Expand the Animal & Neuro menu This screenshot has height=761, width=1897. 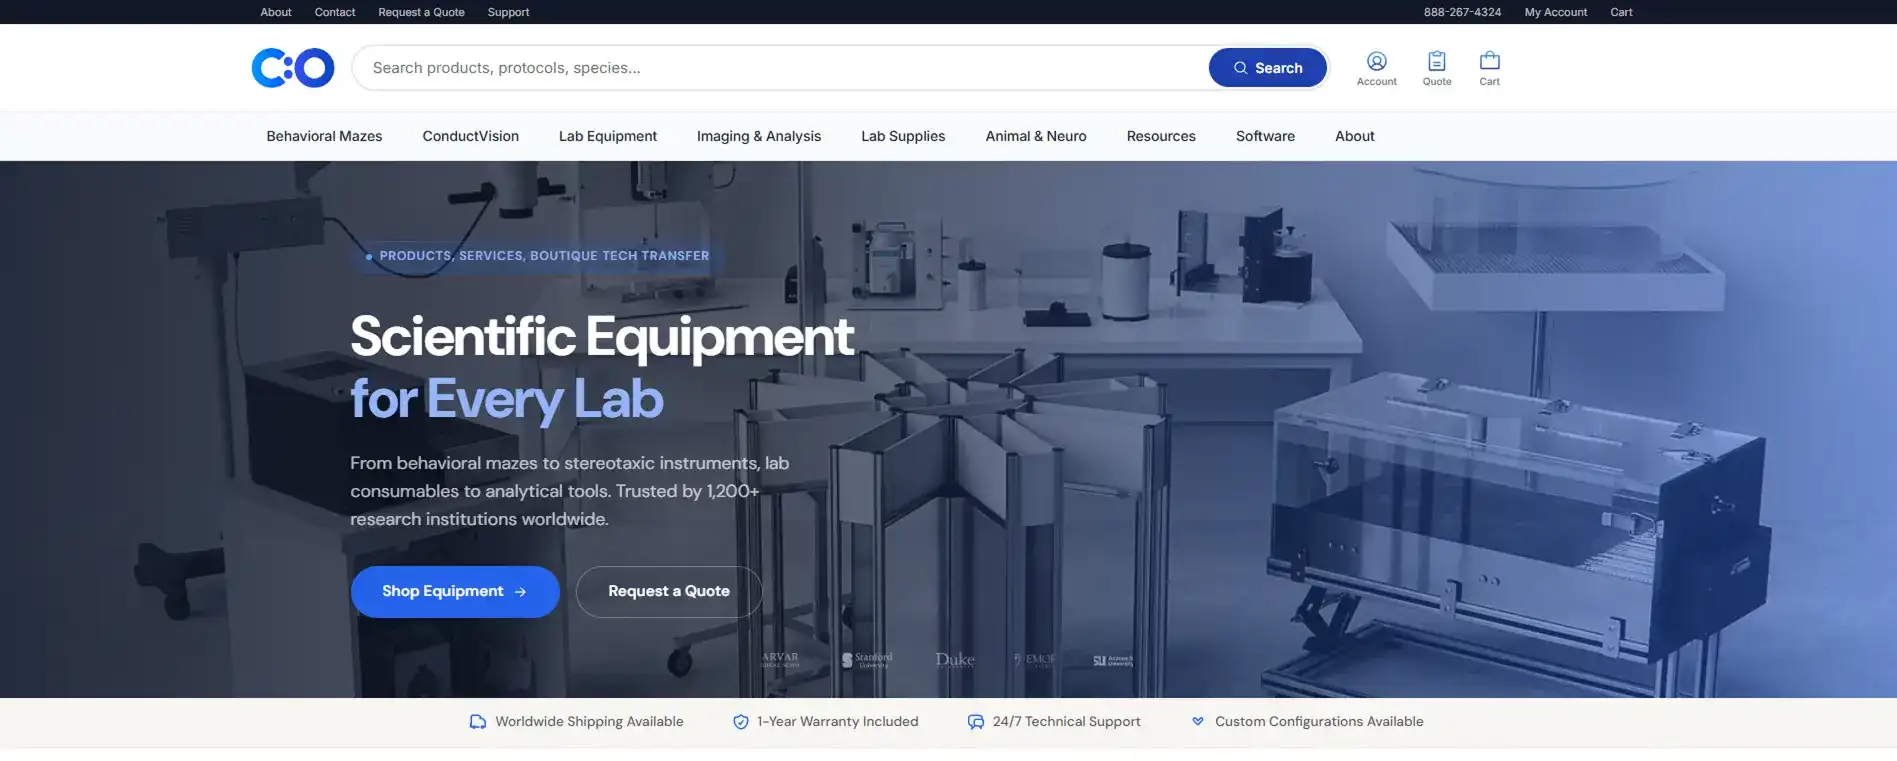[1036, 136]
